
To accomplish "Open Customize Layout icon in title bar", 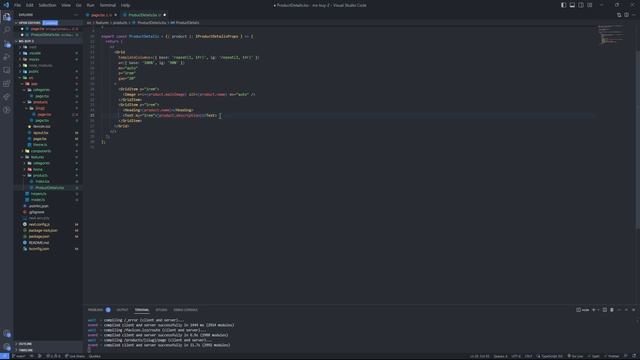I will (590, 5).
